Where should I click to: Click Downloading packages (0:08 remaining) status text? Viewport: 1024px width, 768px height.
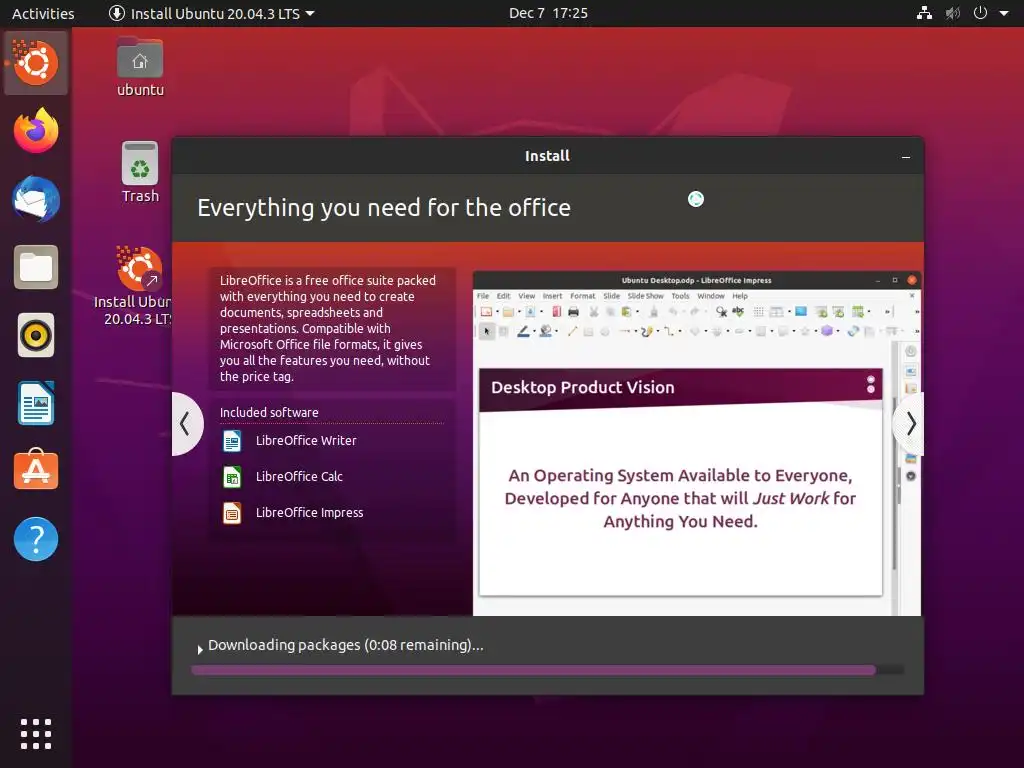(345, 645)
